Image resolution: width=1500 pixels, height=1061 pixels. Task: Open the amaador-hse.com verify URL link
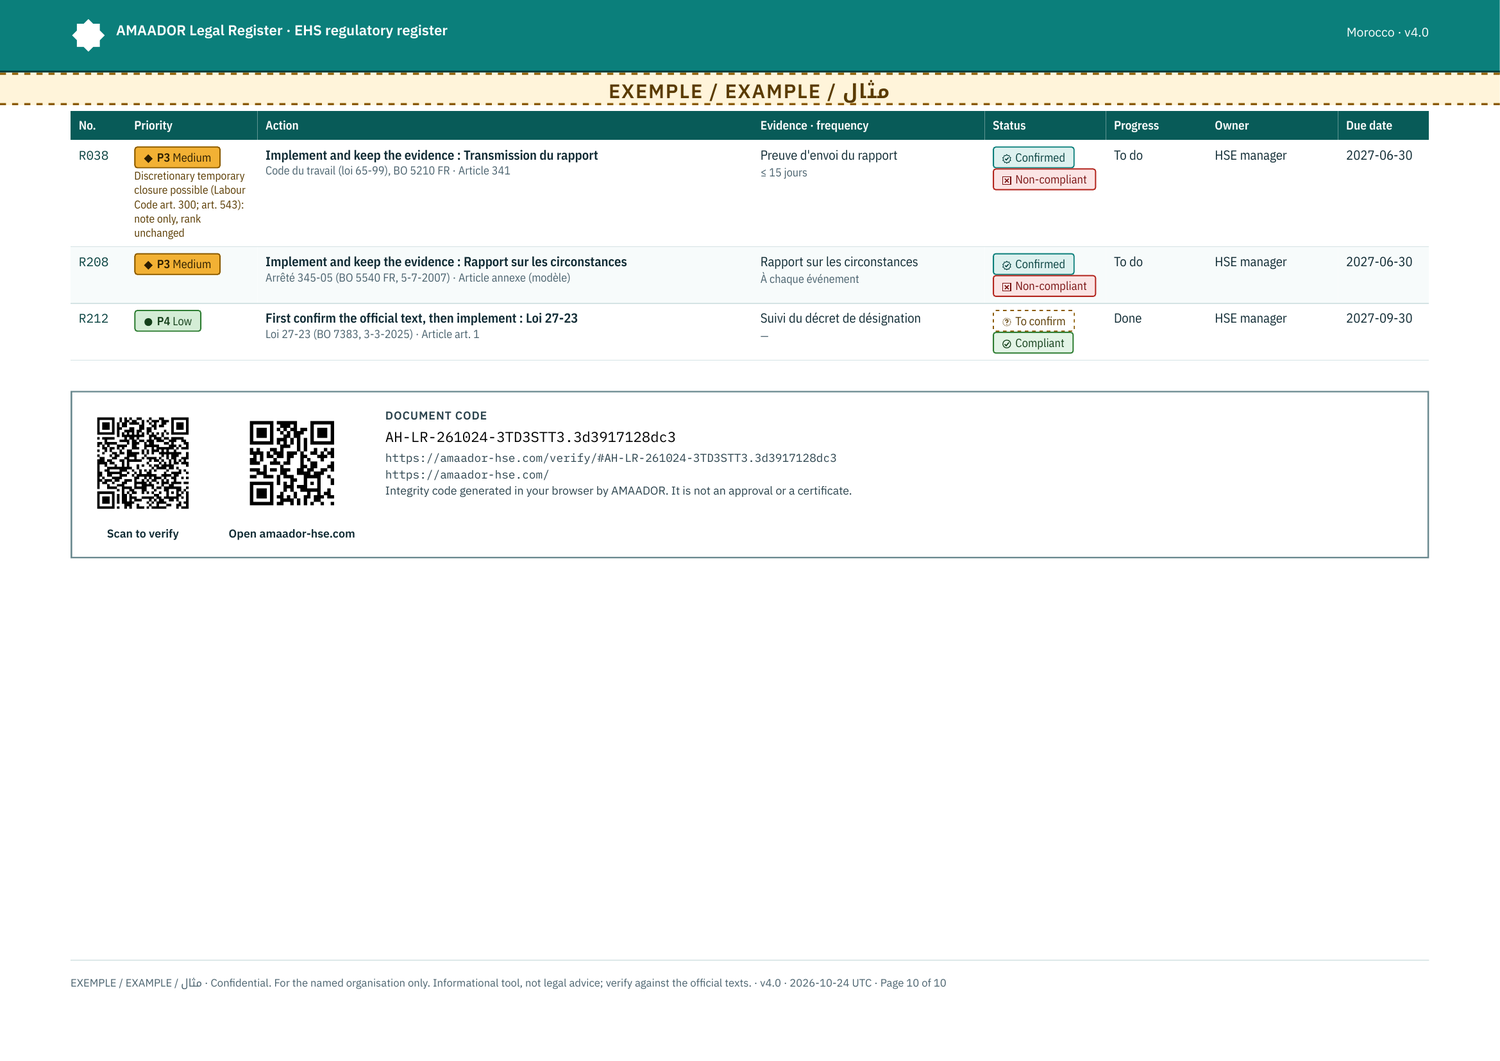611,458
